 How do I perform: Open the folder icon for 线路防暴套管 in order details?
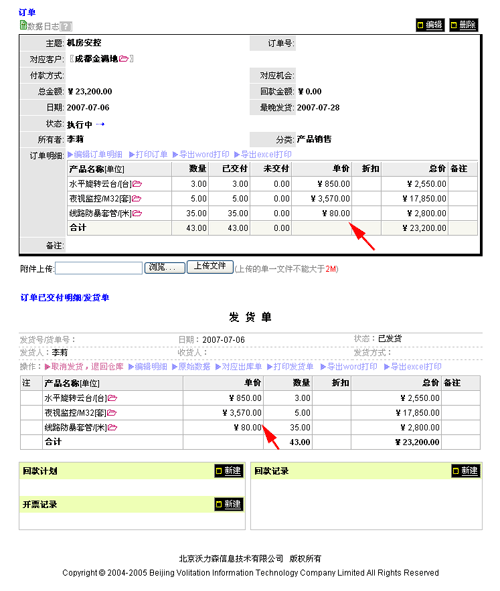point(137,213)
